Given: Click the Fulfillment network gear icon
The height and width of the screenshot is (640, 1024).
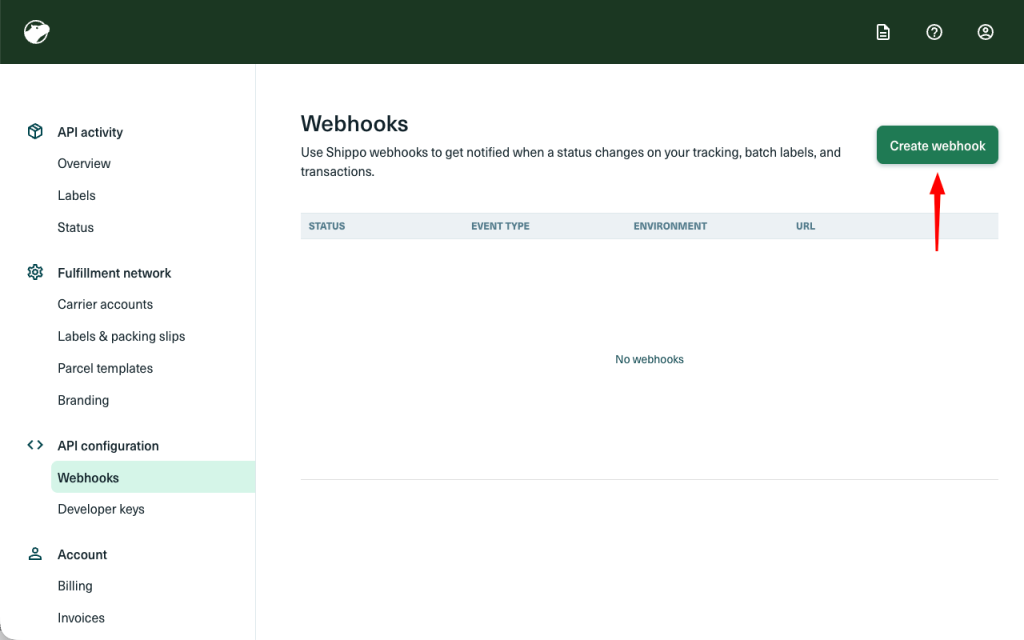Looking at the screenshot, I should (35, 272).
